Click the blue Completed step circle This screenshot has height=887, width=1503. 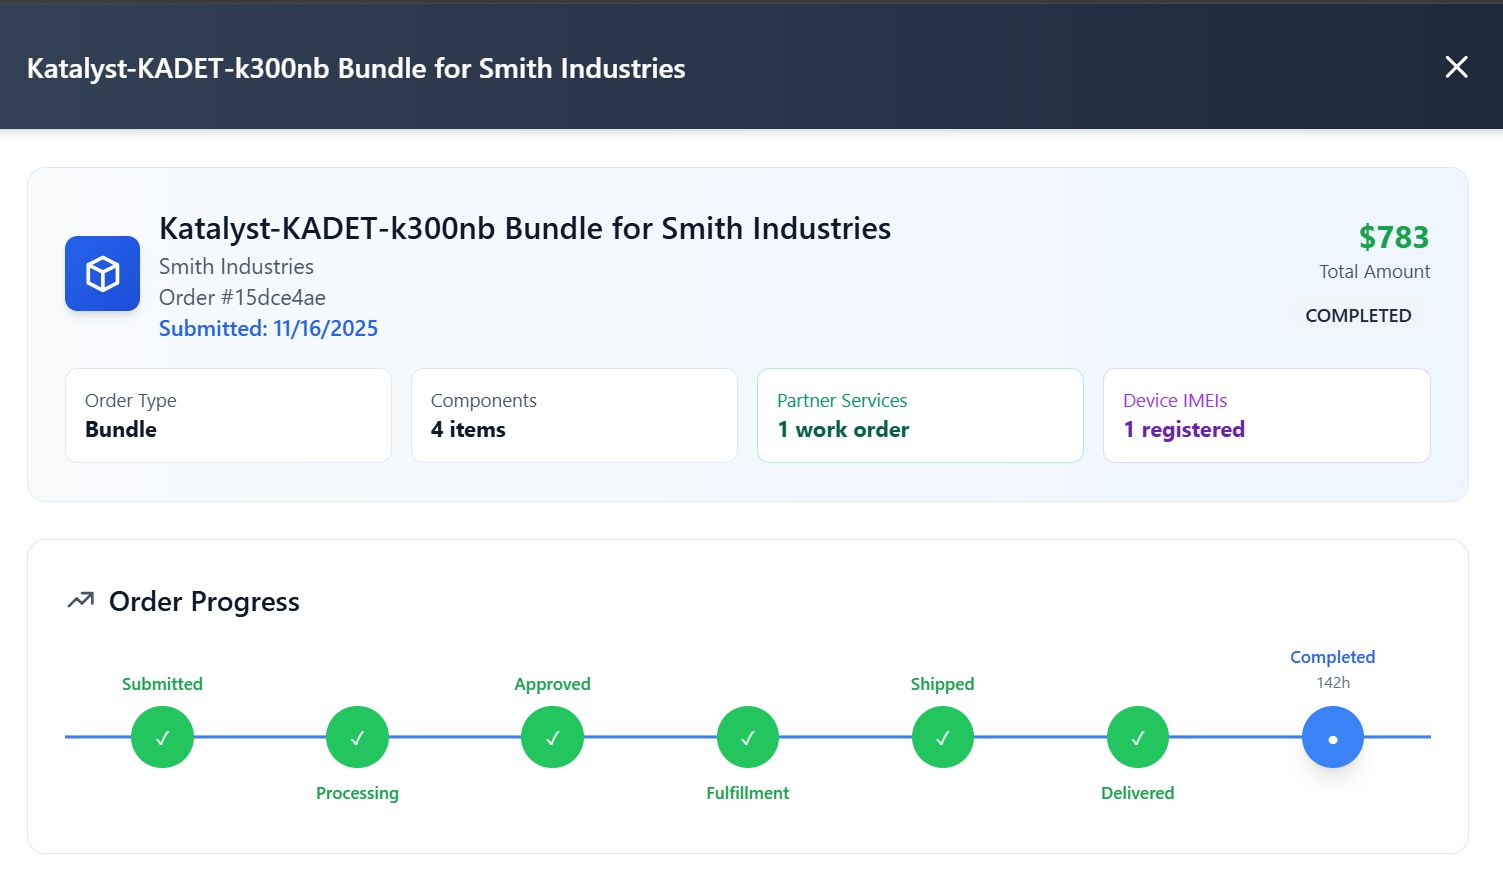point(1332,737)
